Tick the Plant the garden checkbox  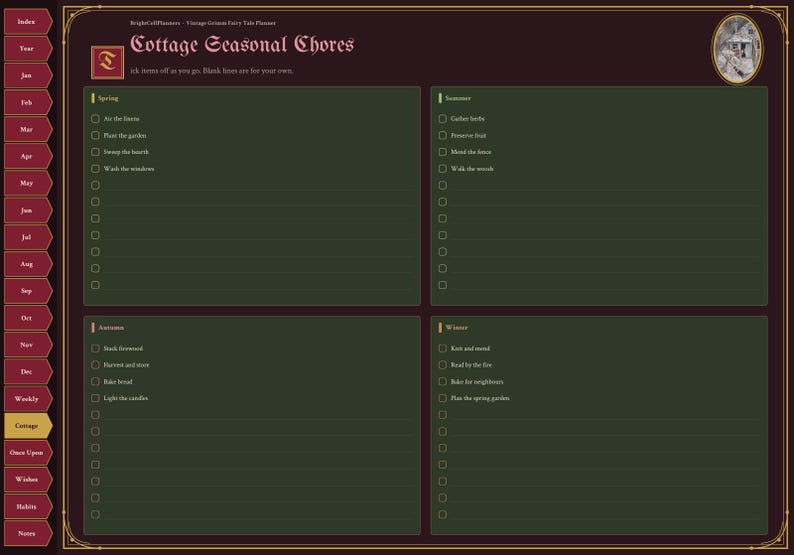(x=95, y=135)
